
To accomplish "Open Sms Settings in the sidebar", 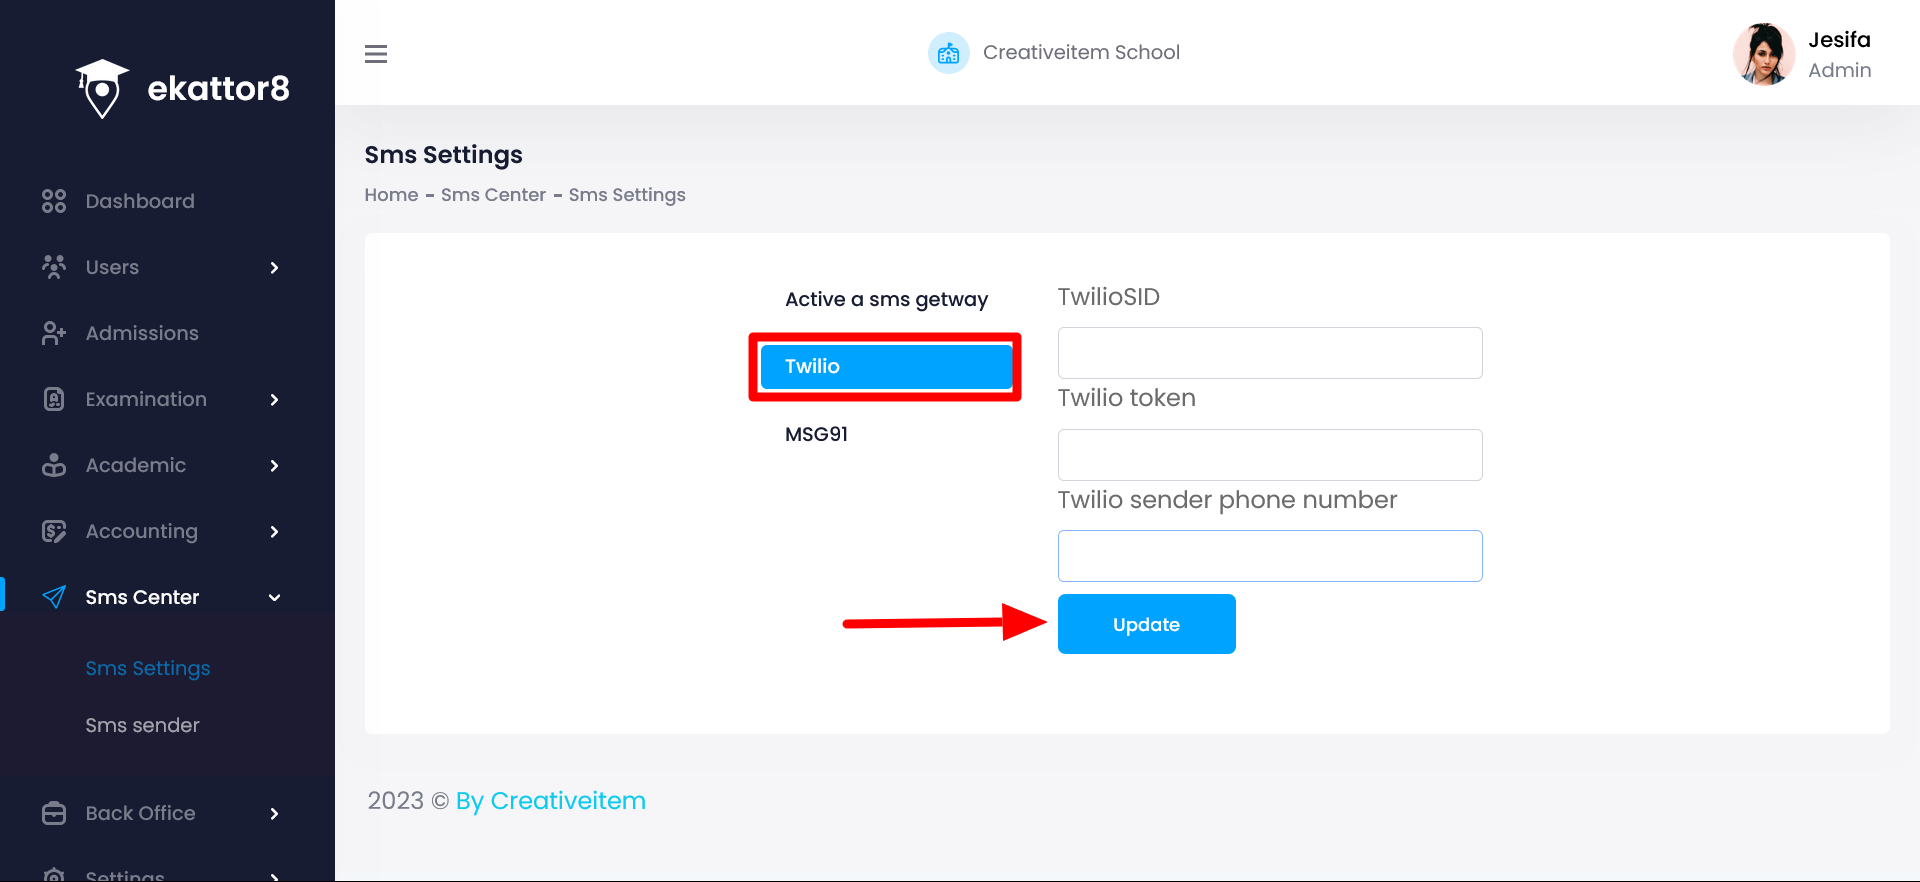I will [x=148, y=668].
